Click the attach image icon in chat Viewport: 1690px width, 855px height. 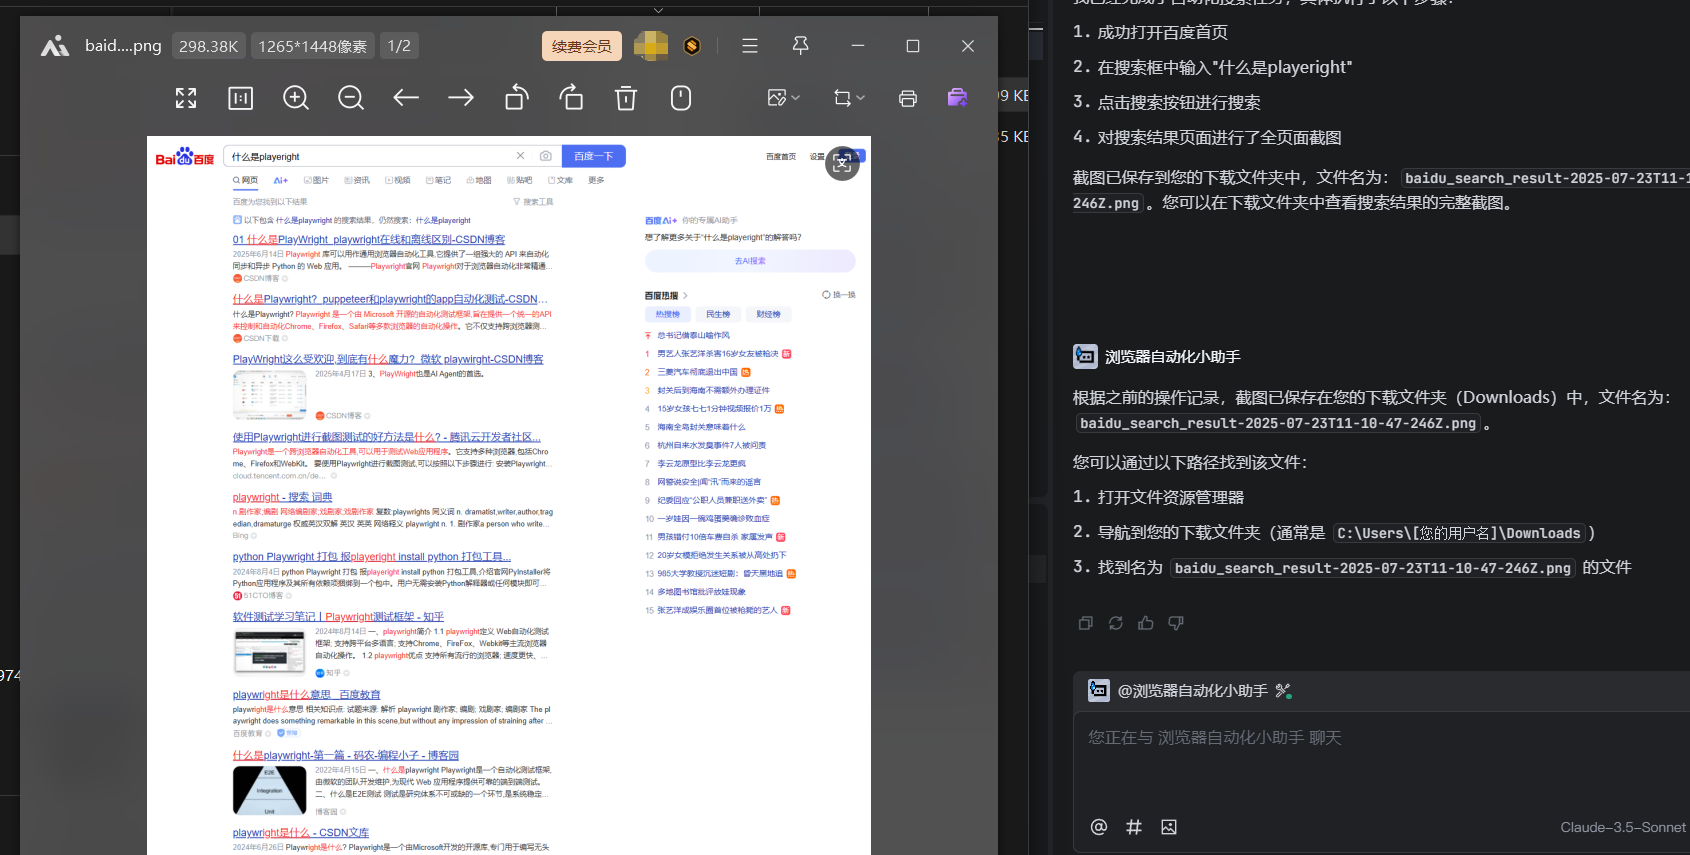[1169, 827]
